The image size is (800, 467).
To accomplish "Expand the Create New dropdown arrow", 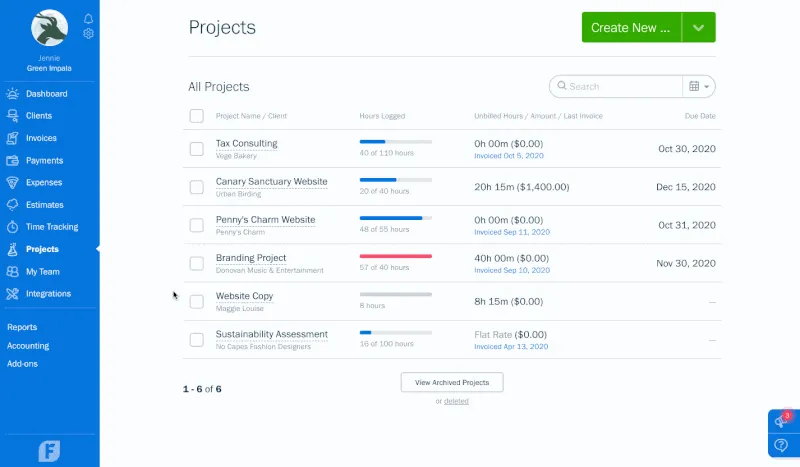I will (699, 28).
